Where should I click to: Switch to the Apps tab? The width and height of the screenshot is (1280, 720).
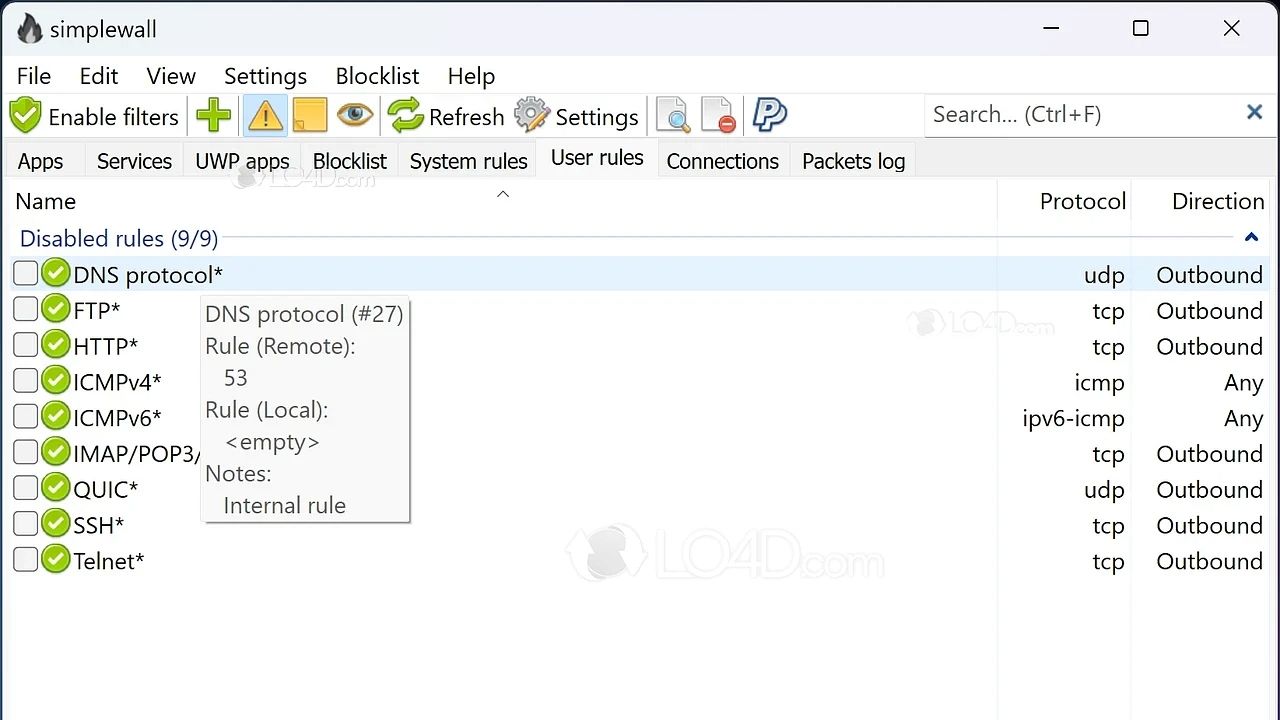(x=41, y=161)
